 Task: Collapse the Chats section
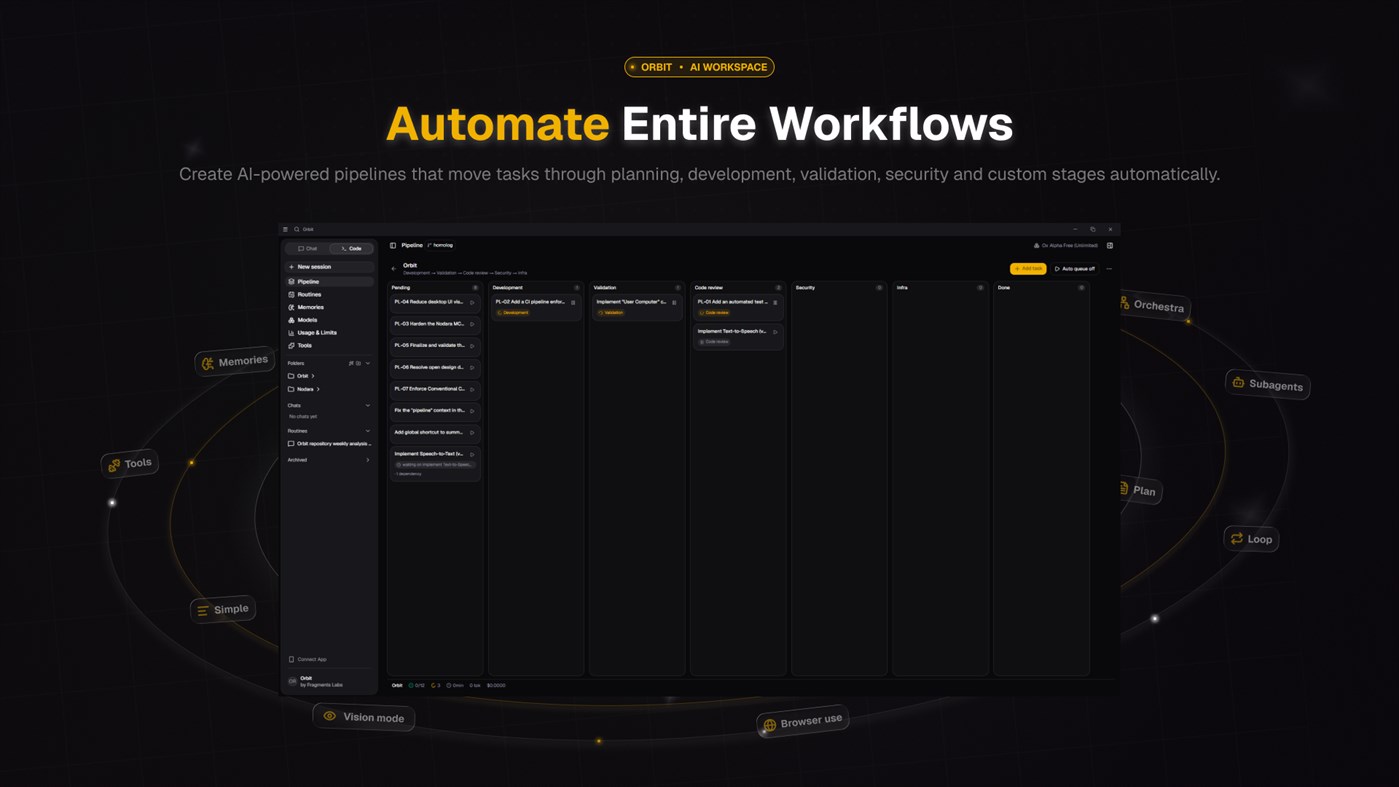368,405
